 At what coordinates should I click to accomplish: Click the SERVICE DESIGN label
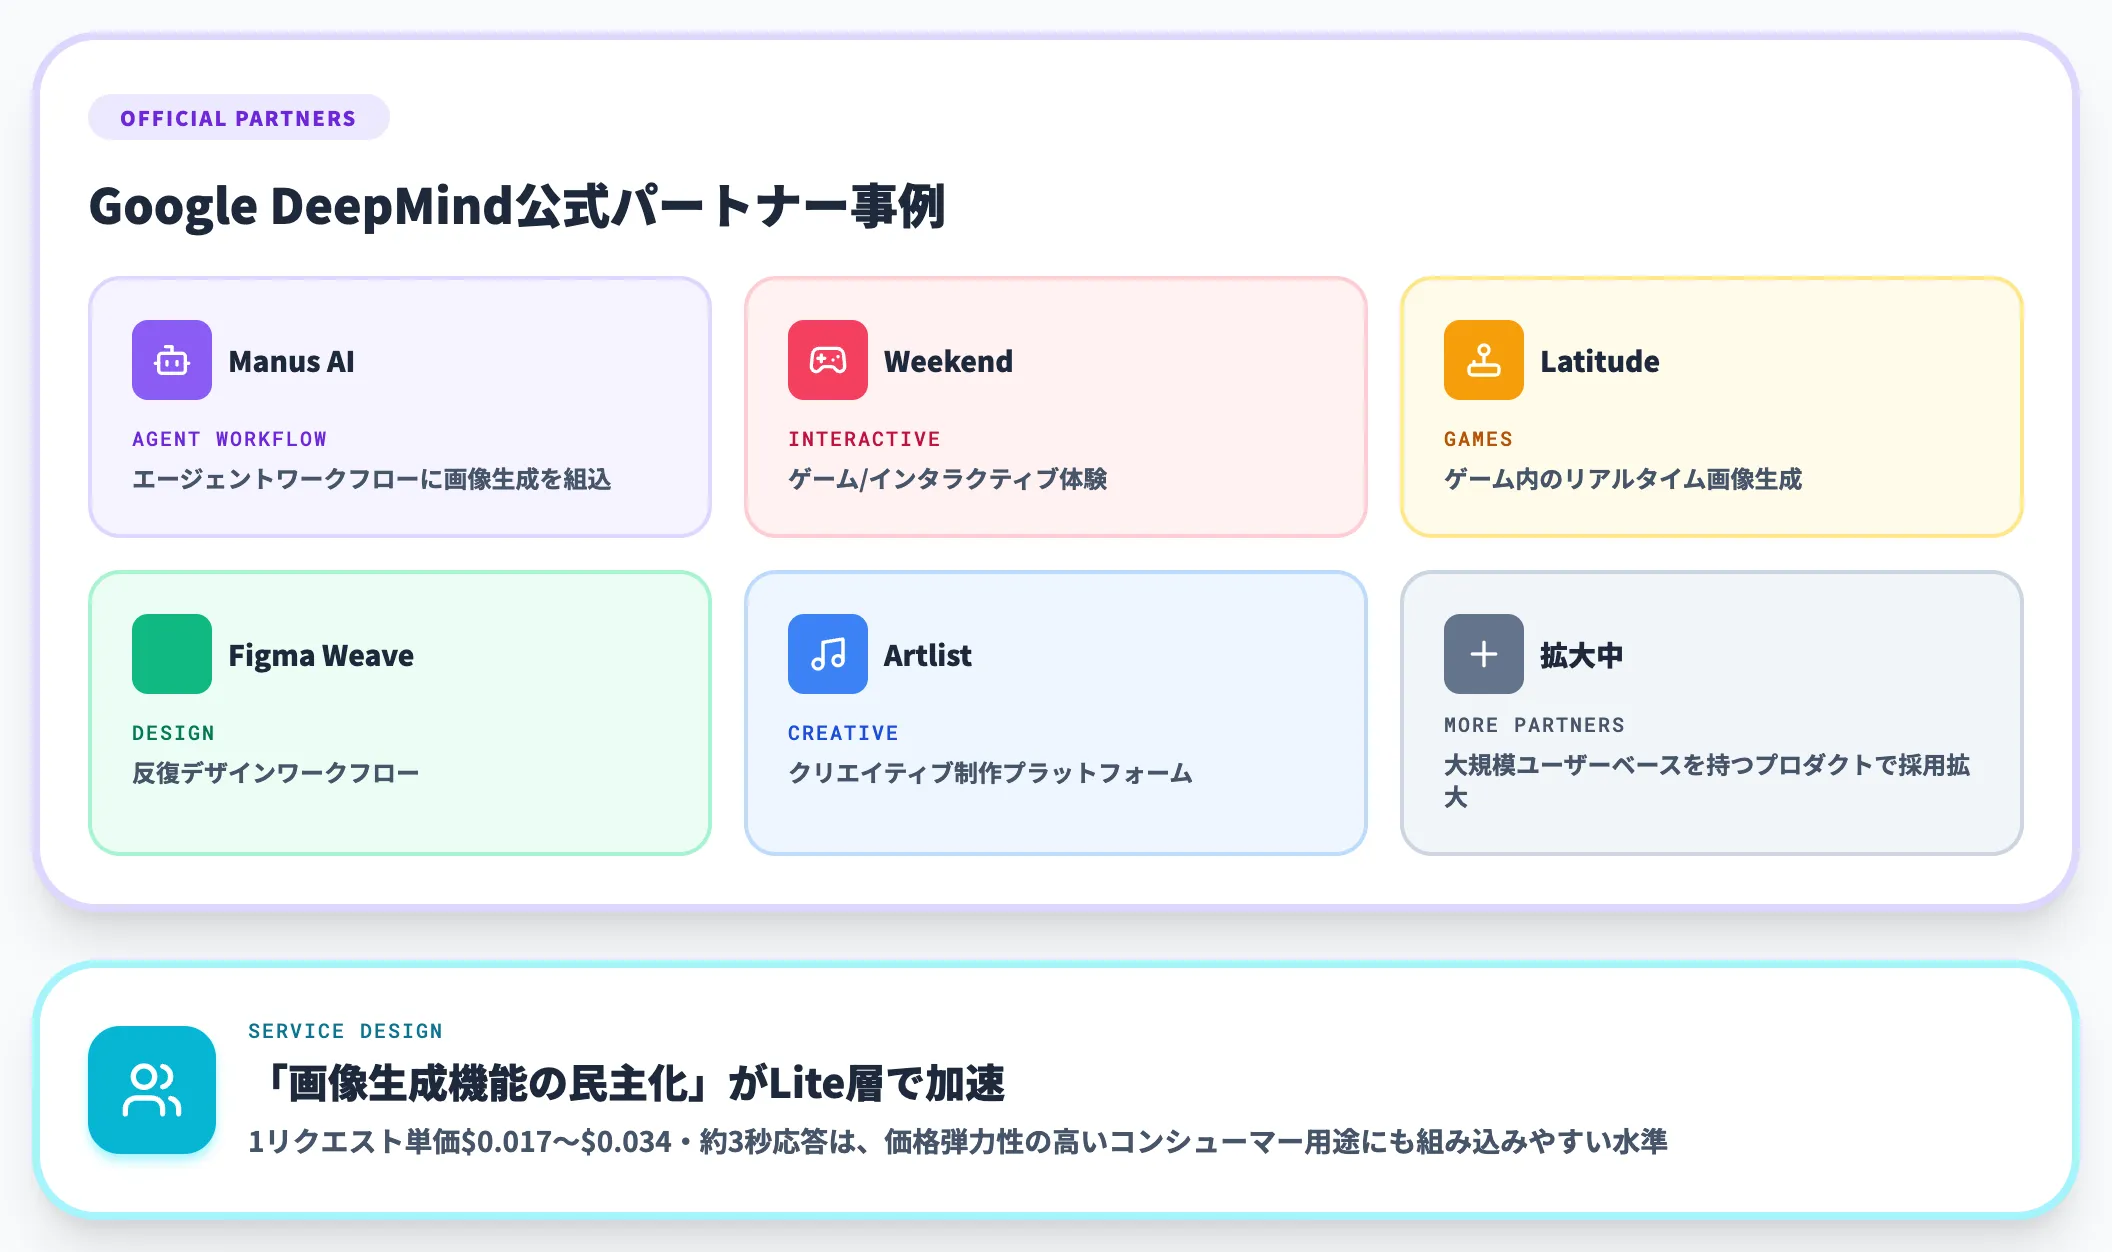tap(345, 1031)
